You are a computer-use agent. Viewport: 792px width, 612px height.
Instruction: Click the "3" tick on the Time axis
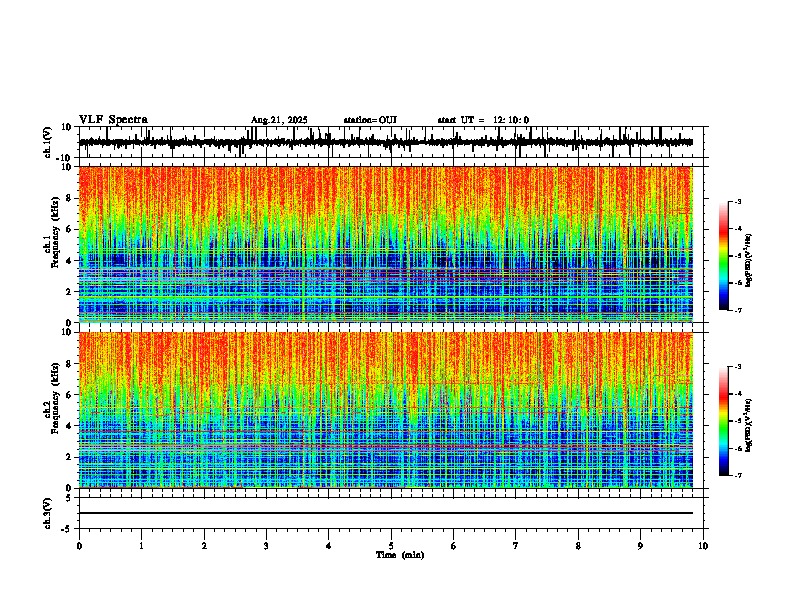point(266,546)
